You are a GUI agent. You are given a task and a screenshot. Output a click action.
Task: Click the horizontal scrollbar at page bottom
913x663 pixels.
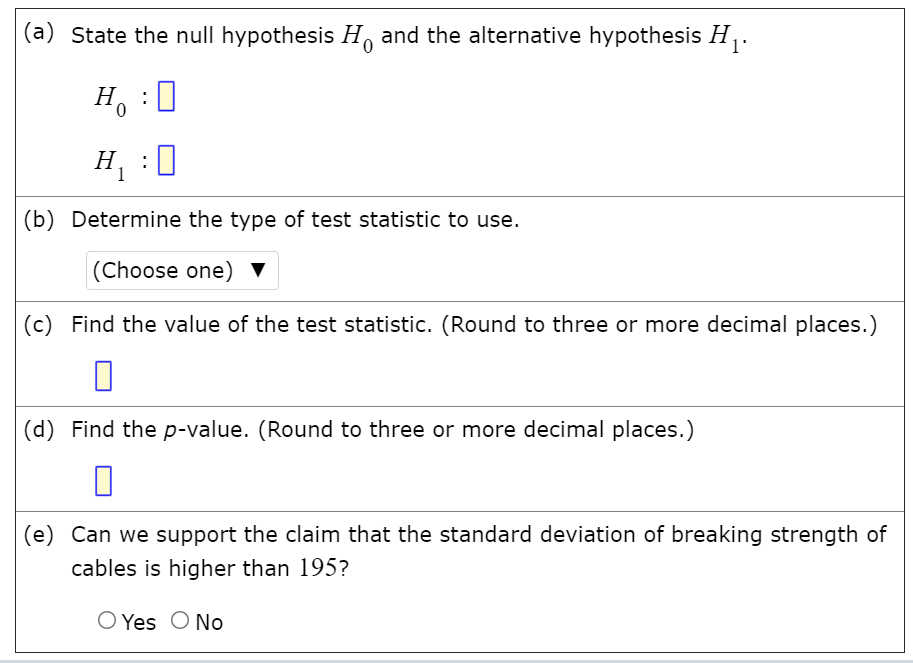pyautogui.click(x=456, y=656)
